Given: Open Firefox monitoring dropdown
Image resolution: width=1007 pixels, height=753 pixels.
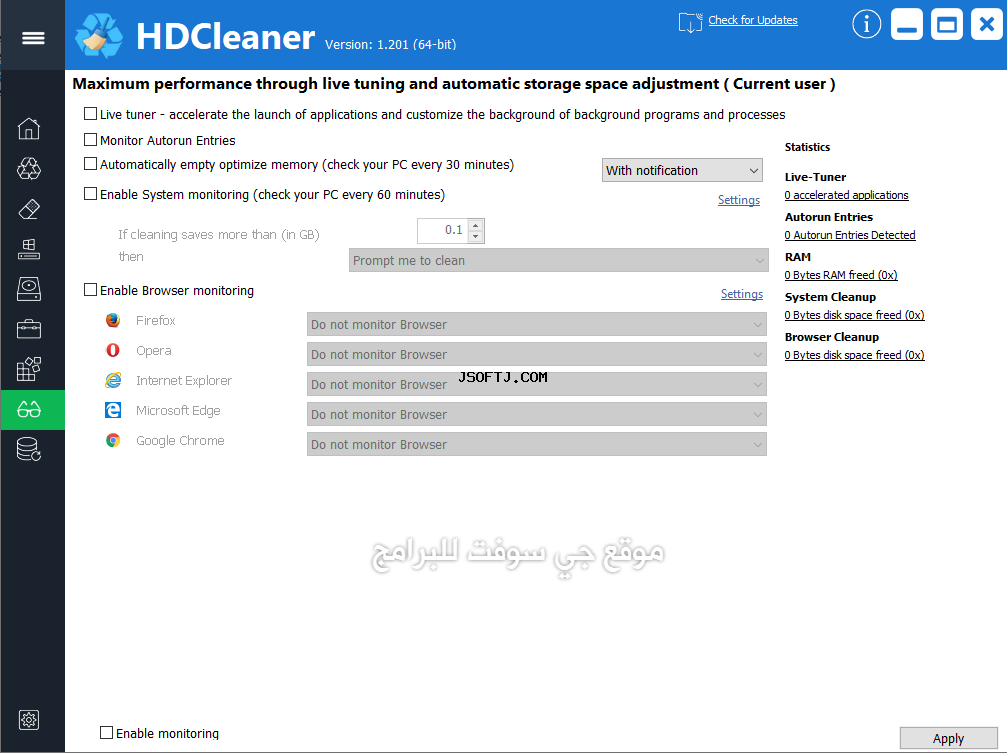Looking at the screenshot, I should 537,324.
